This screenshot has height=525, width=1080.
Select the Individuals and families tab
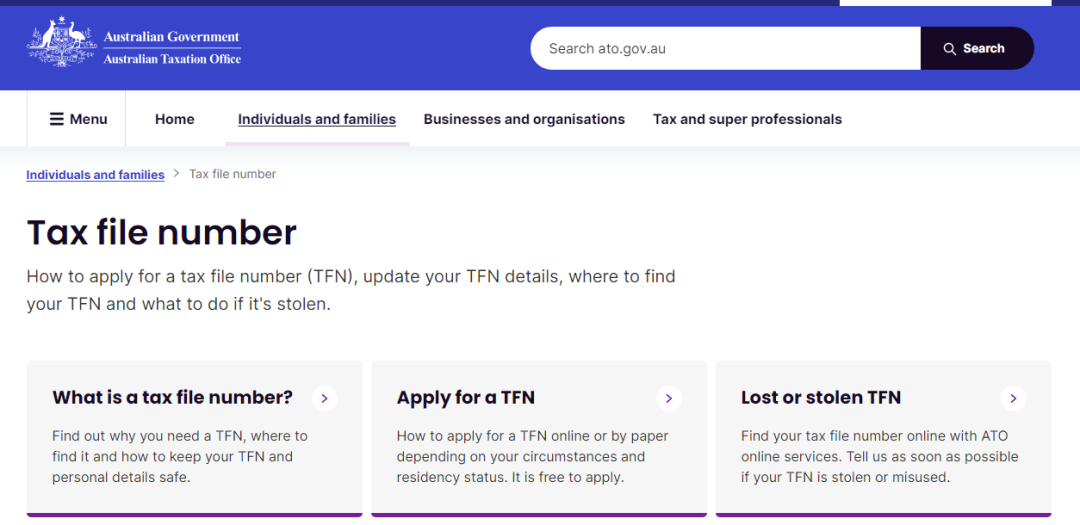tap(317, 119)
